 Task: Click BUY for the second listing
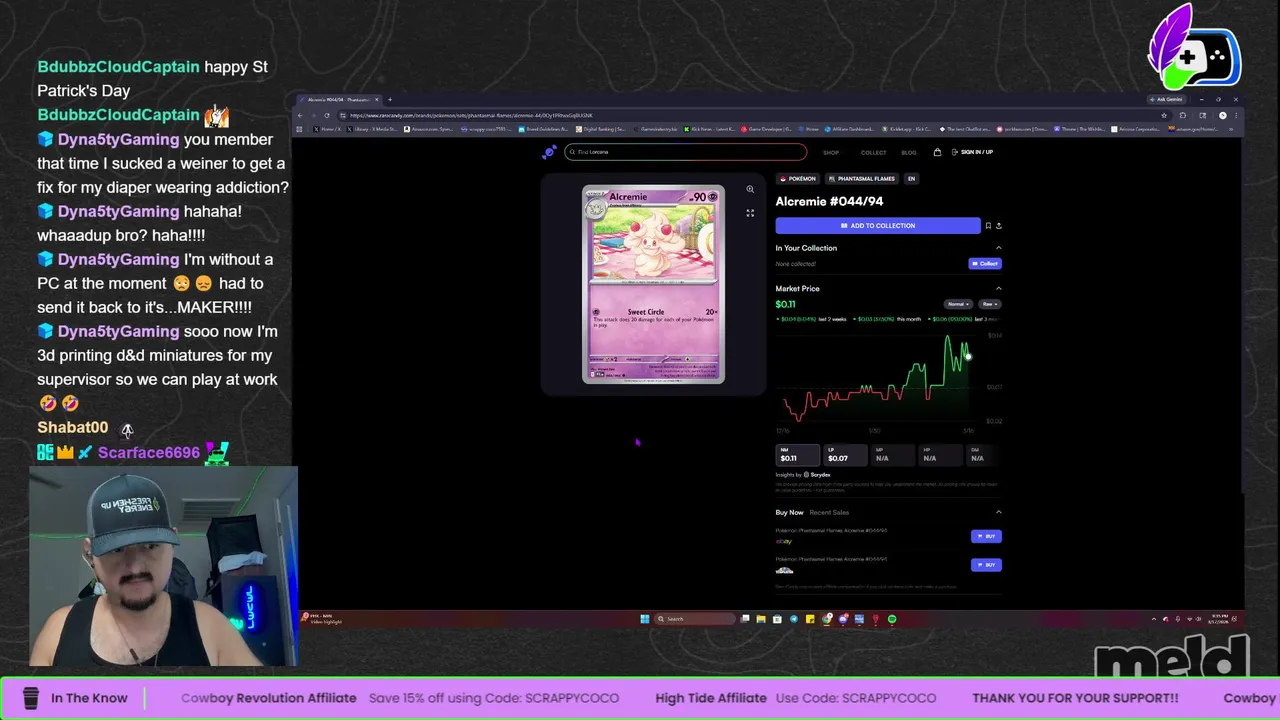[986, 565]
